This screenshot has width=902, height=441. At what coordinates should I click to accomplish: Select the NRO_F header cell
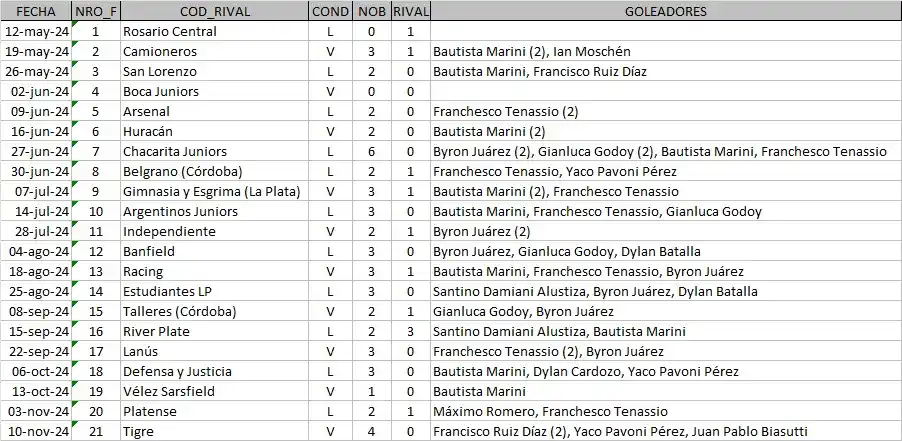95,11
